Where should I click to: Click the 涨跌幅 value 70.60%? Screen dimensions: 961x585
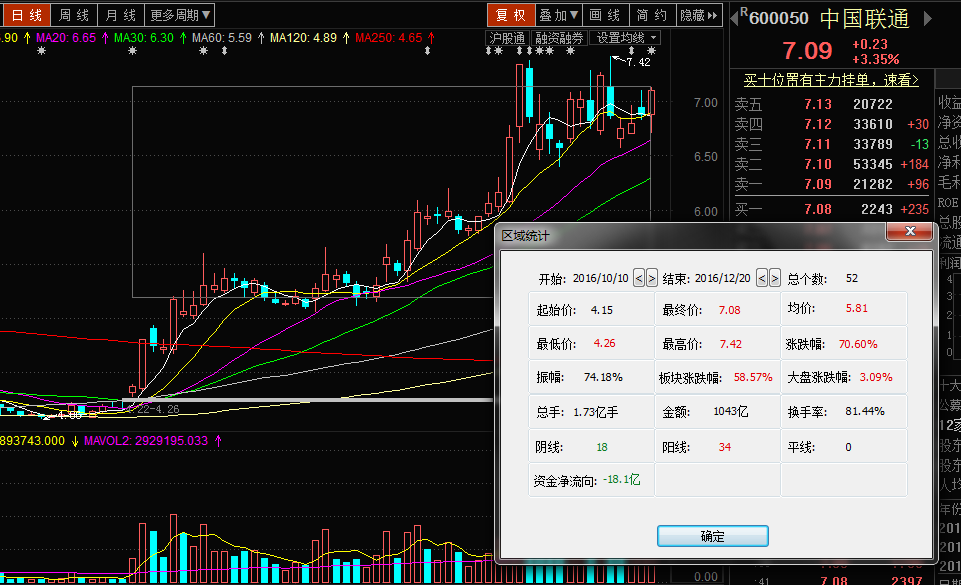pyautogui.click(x=858, y=344)
